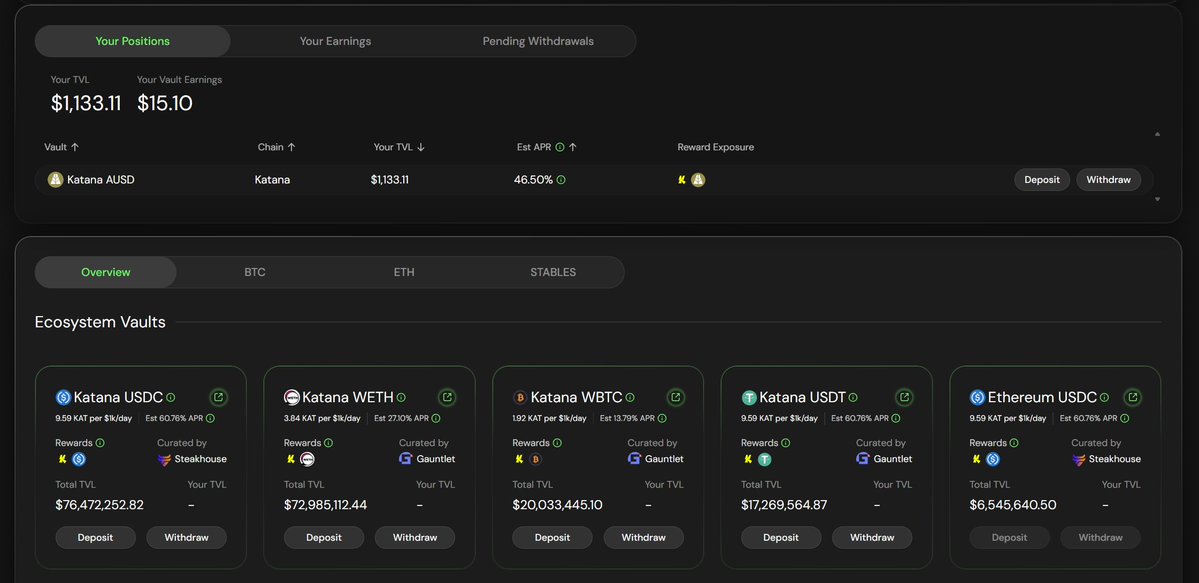Select the STABLES vault tab
The height and width of the screenshot is (583, 1199).
pyautogui.click(x=553, y=272)
